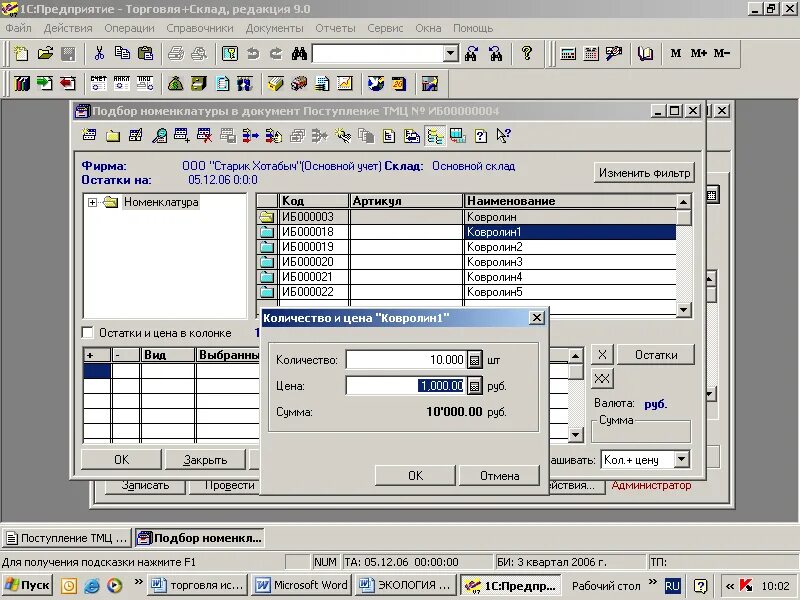Open the Документы menu
This screenshot has width=800, height=600.
(274, 28)
